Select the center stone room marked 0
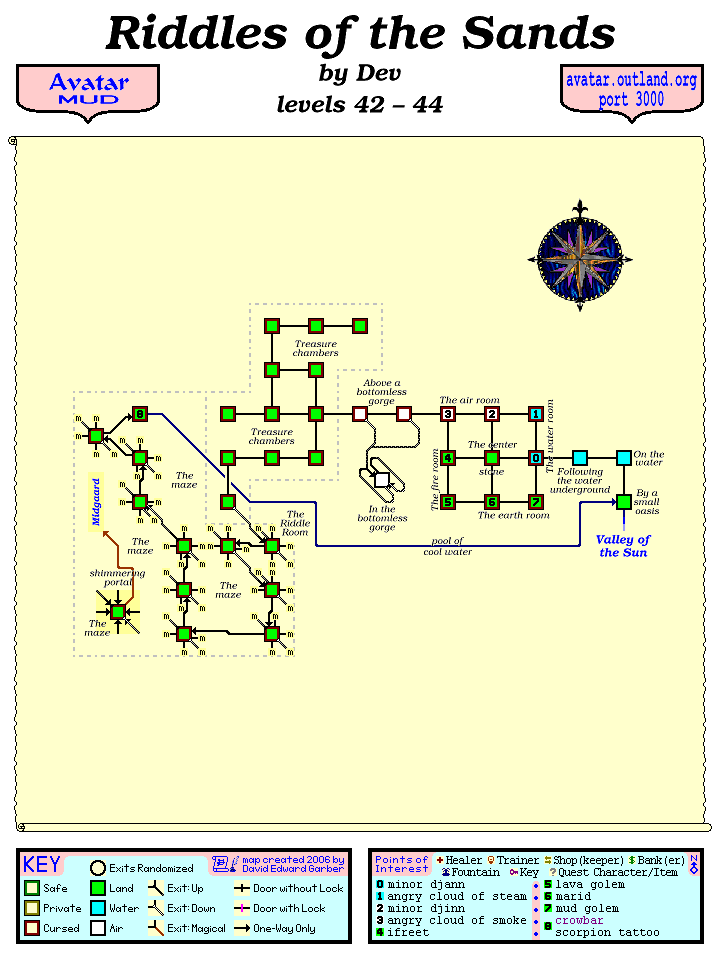 536,458
